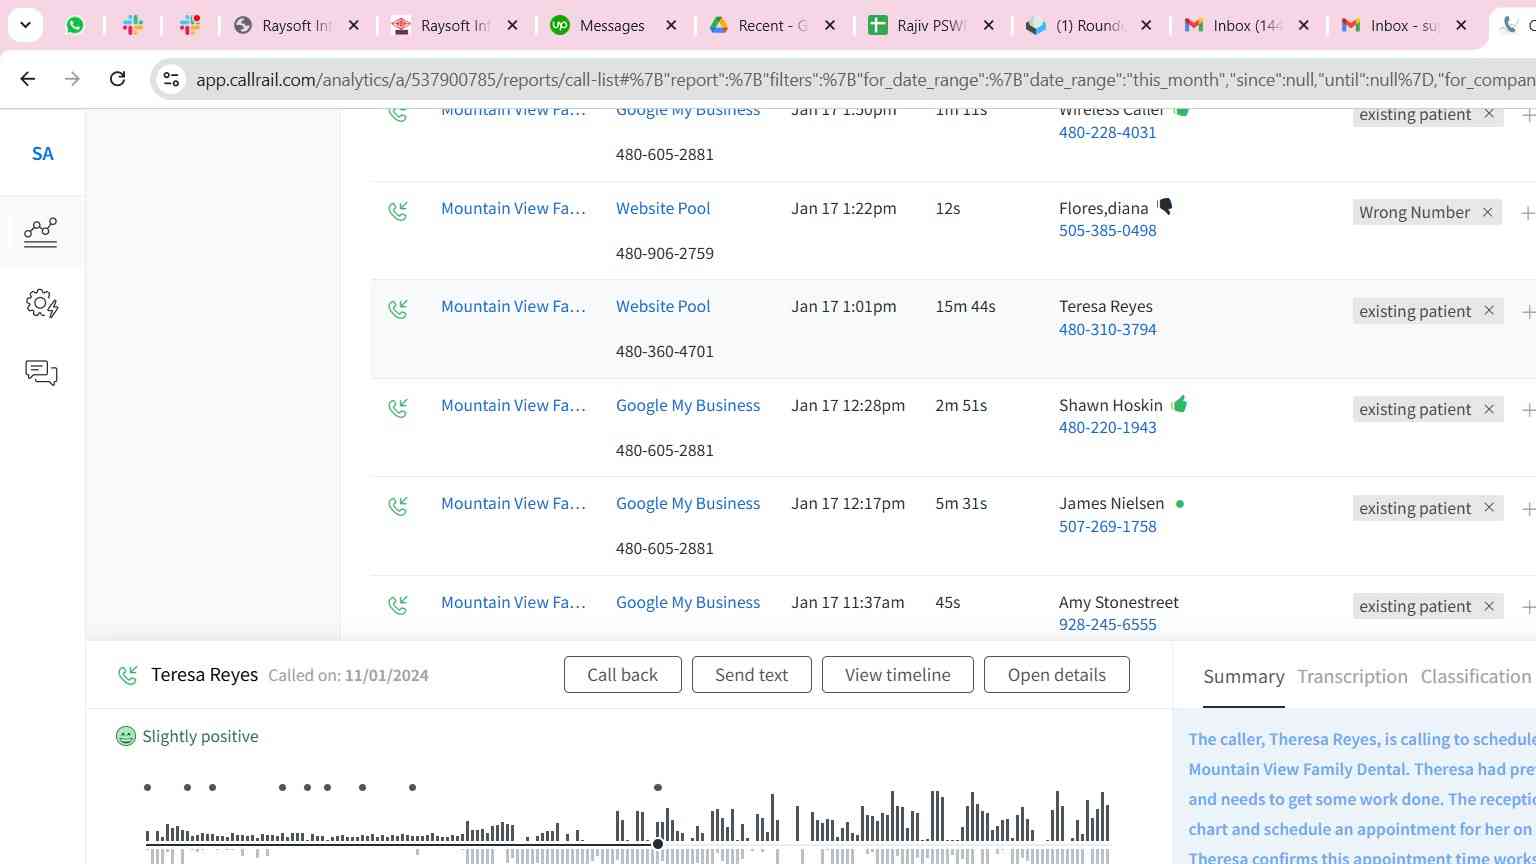Open the chat conversations sidebar icon

(x=41, y=373)
